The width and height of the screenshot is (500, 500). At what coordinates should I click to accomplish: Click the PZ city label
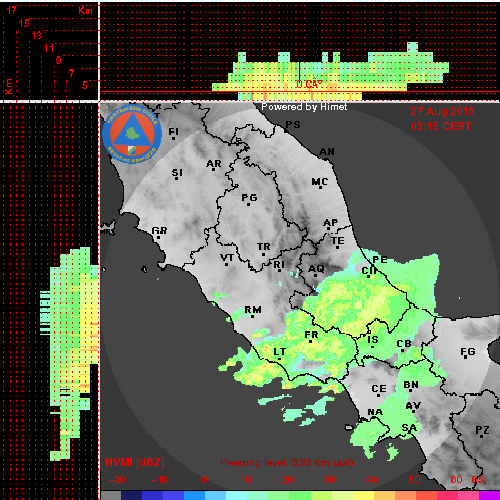click(482, 430)
